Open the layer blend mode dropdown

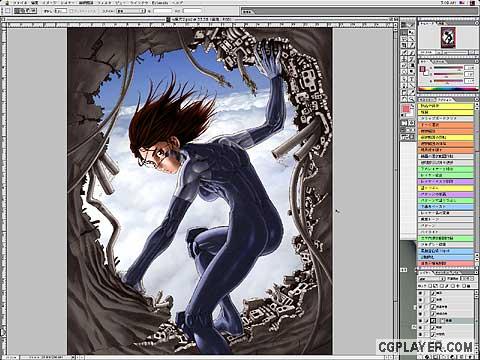point(432,279)
